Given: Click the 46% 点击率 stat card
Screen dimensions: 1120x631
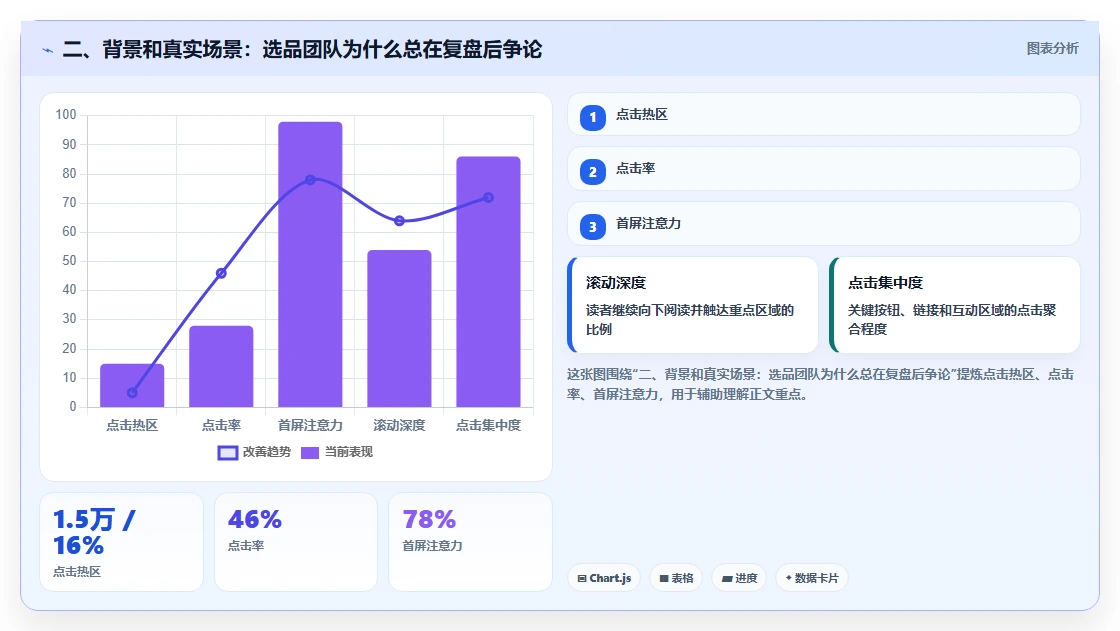Looking at the screenshot, I should pyautogui.click(x=296, y=542).
